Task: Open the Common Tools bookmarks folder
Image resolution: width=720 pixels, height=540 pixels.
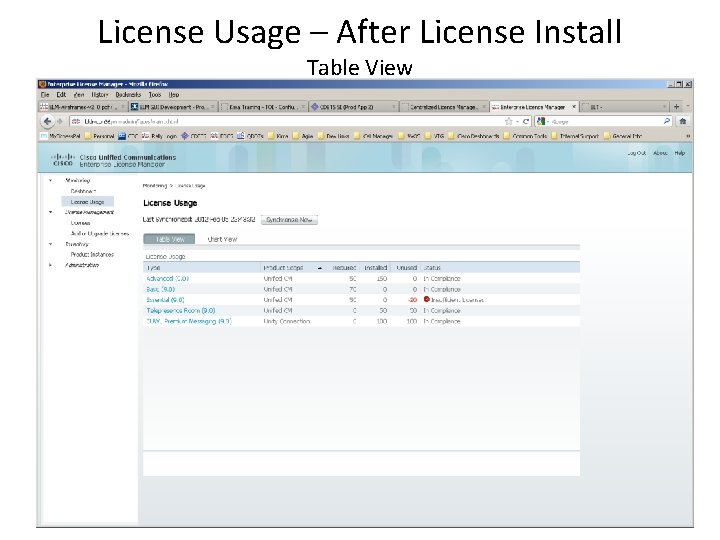Action: 525,136
